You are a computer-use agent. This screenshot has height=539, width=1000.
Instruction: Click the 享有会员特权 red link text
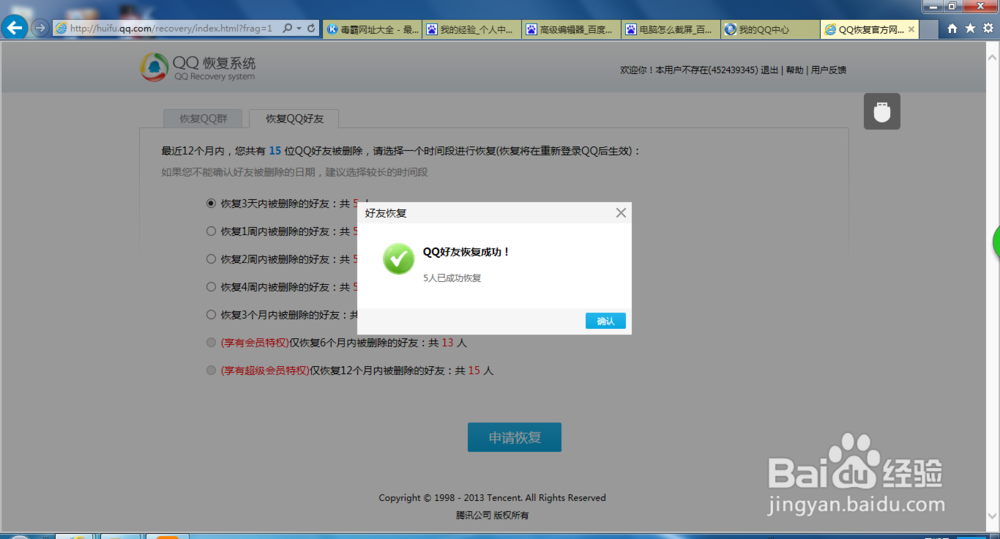[x=254, y=343]
